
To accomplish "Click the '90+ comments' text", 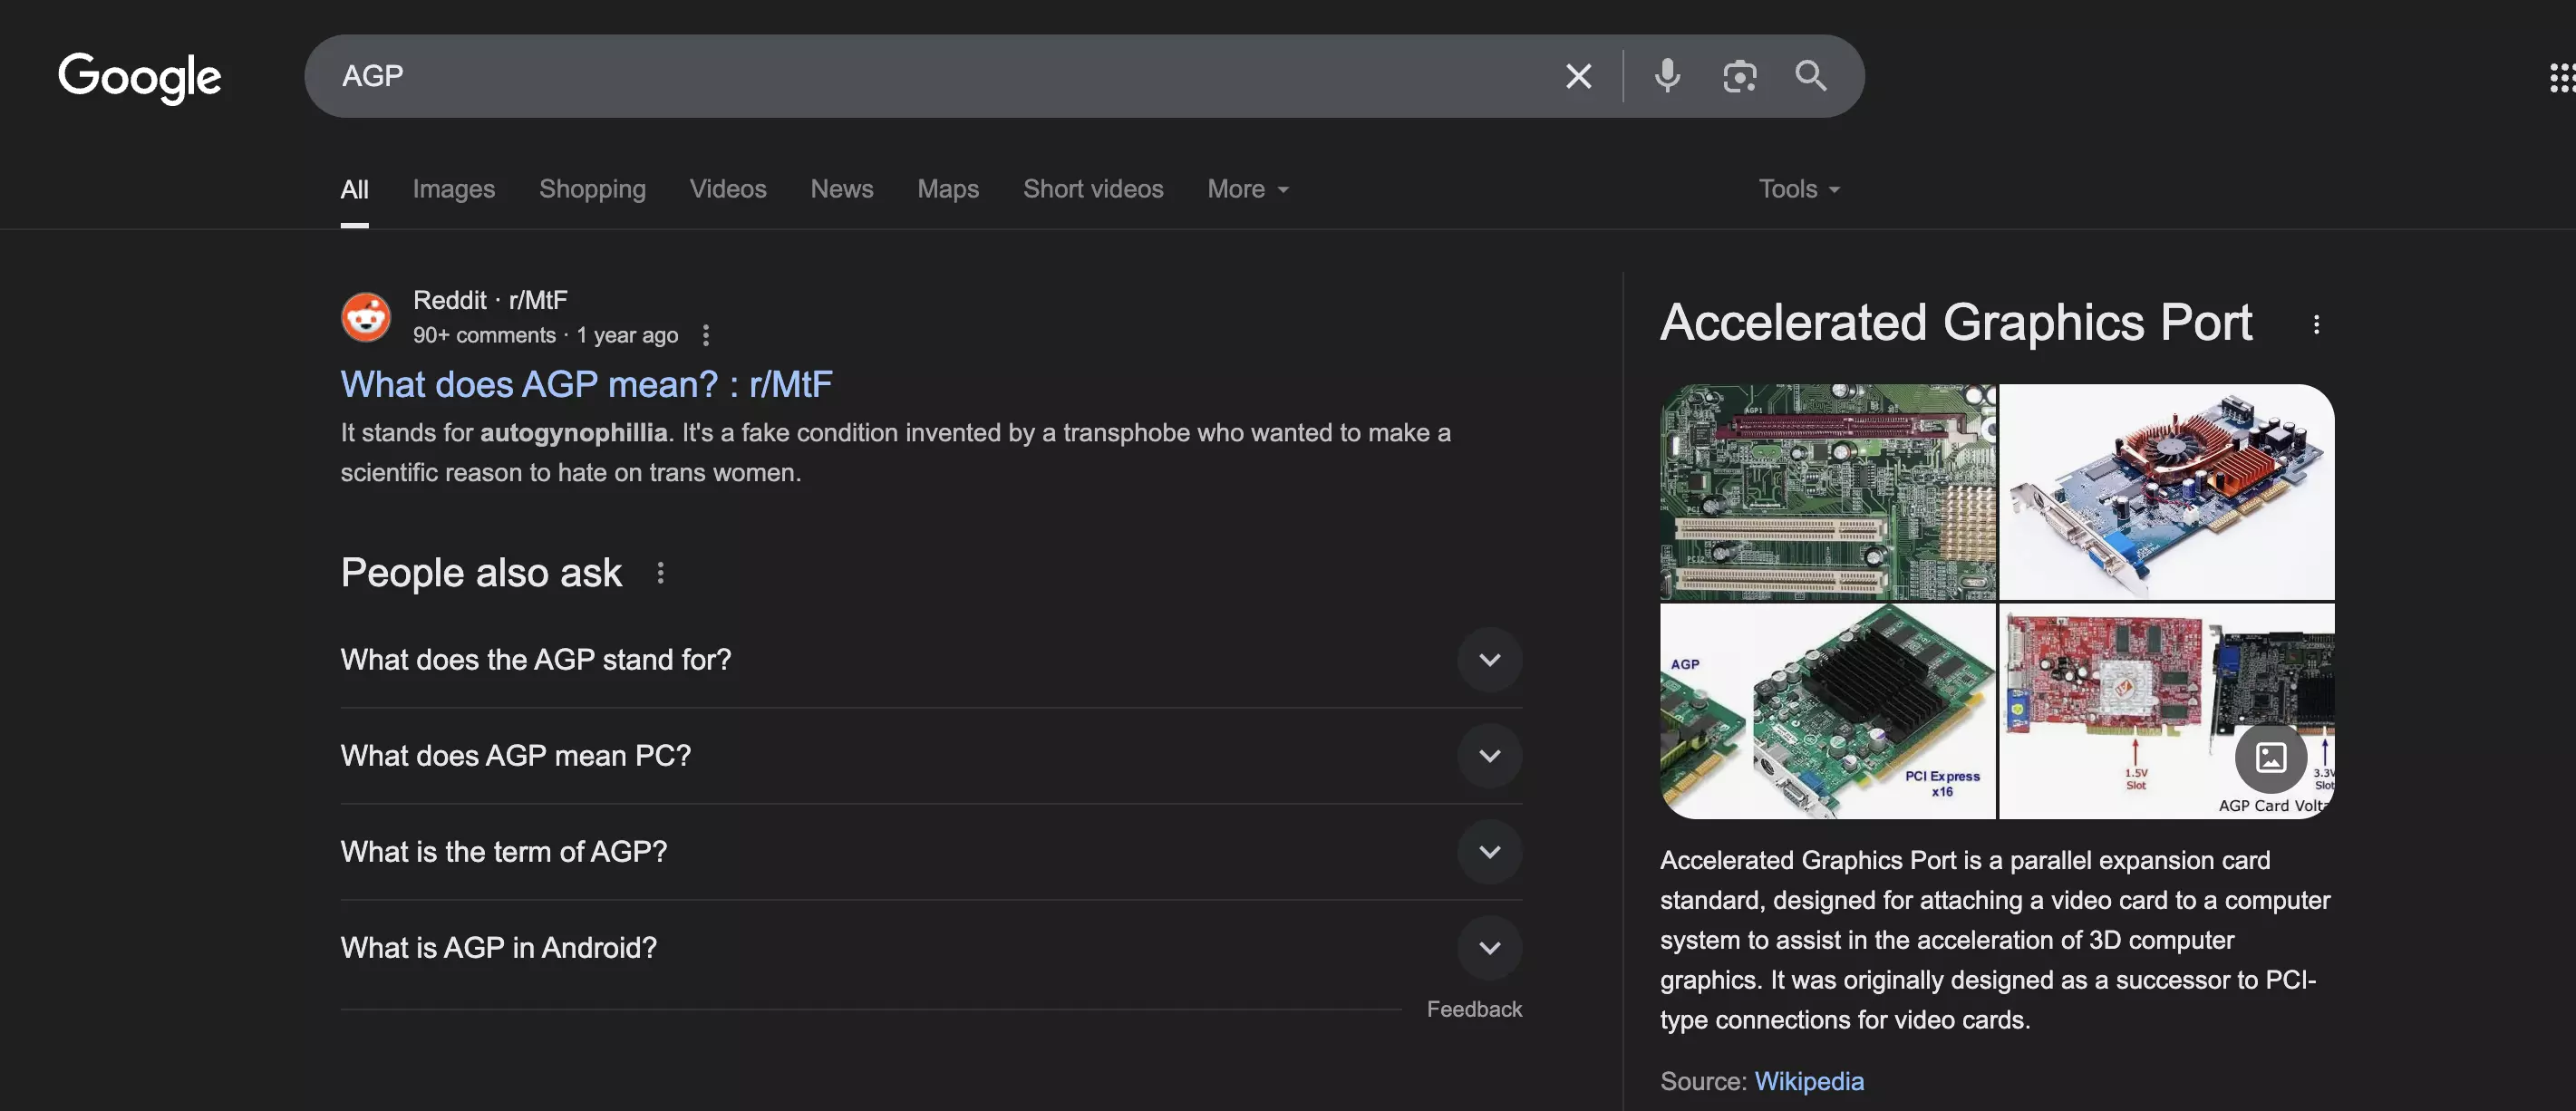I will 484,335.
